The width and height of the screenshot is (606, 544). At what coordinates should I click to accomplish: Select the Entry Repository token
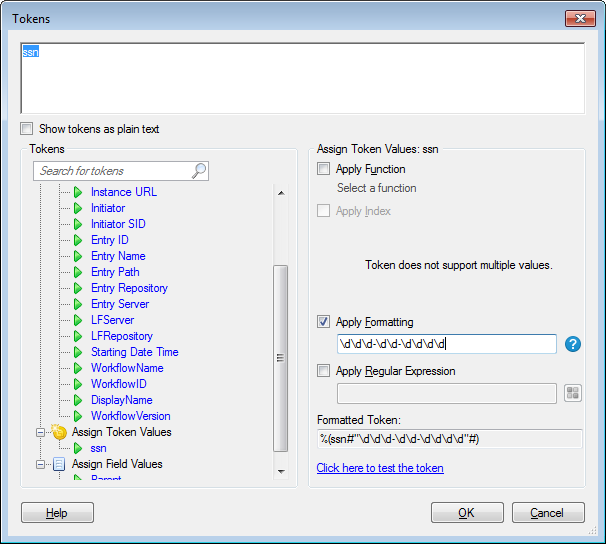[x=129, y=288]
